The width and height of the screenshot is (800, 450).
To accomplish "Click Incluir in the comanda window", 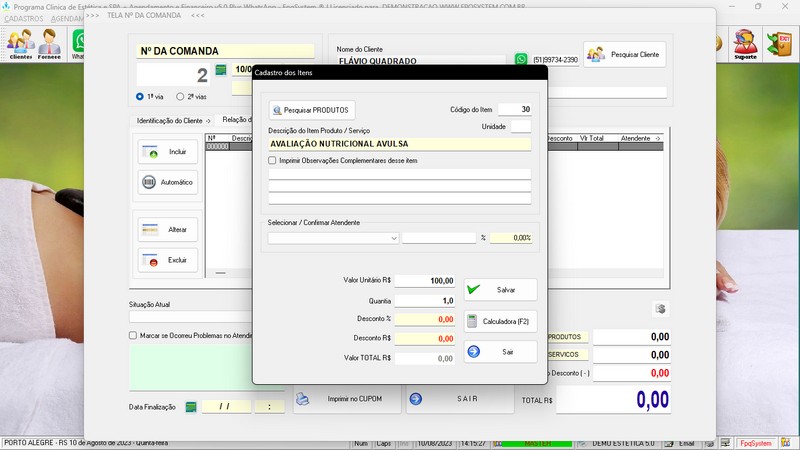I will pyautogui.click(x=167, y=152).
